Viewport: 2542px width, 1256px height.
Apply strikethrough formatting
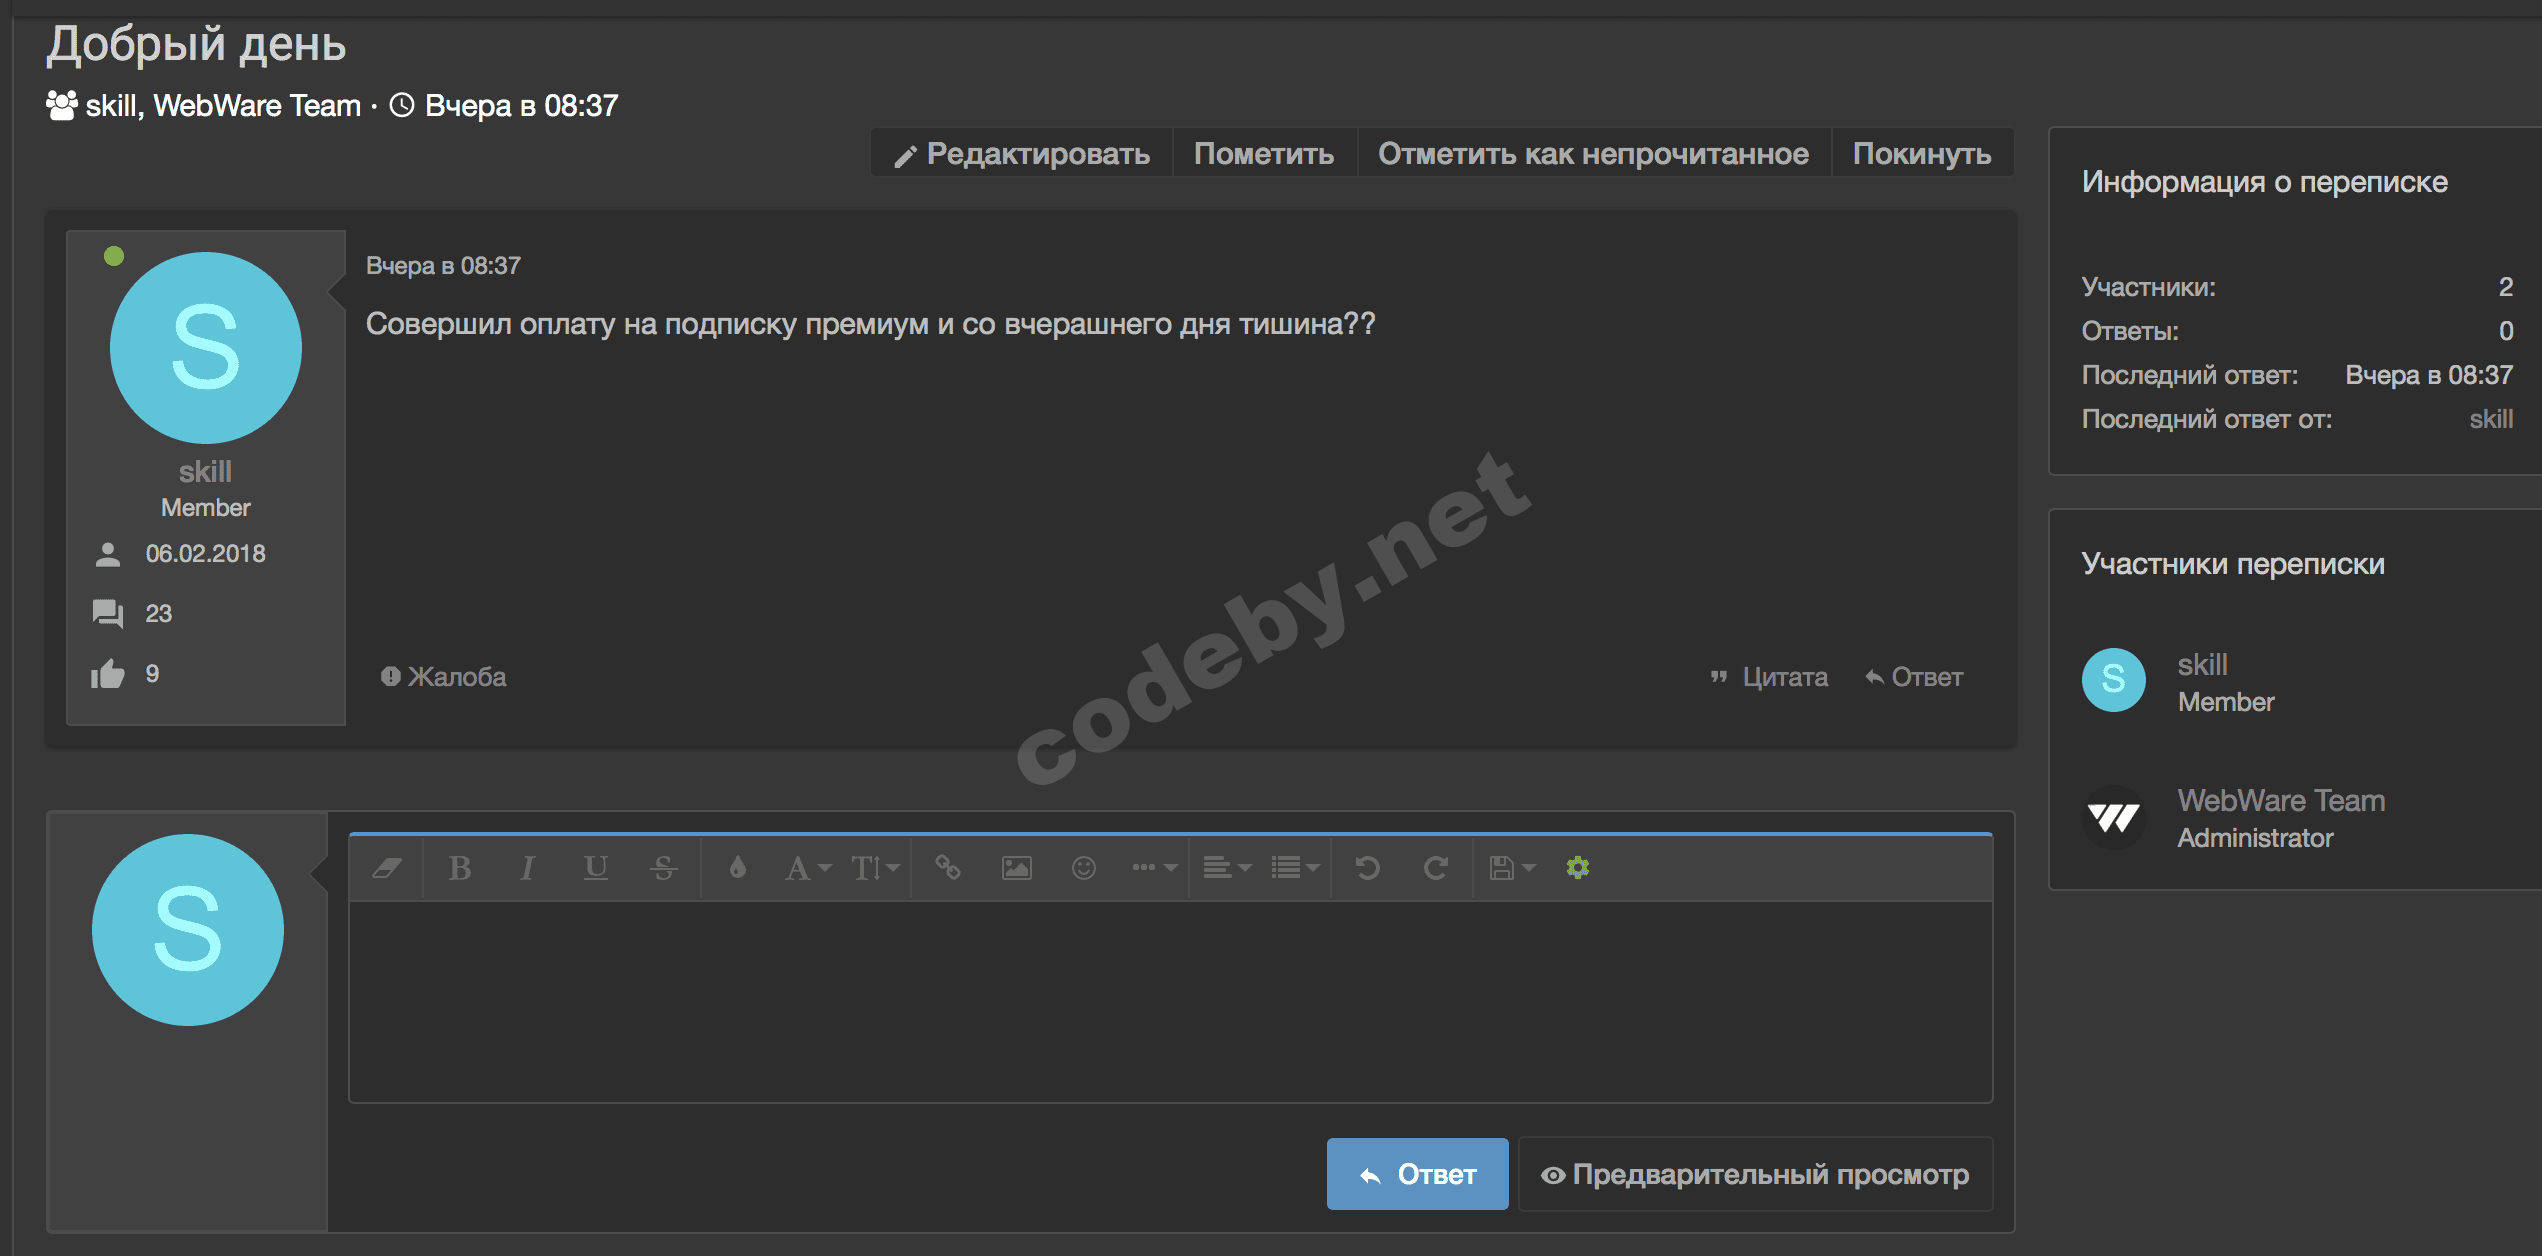point(663,868)
